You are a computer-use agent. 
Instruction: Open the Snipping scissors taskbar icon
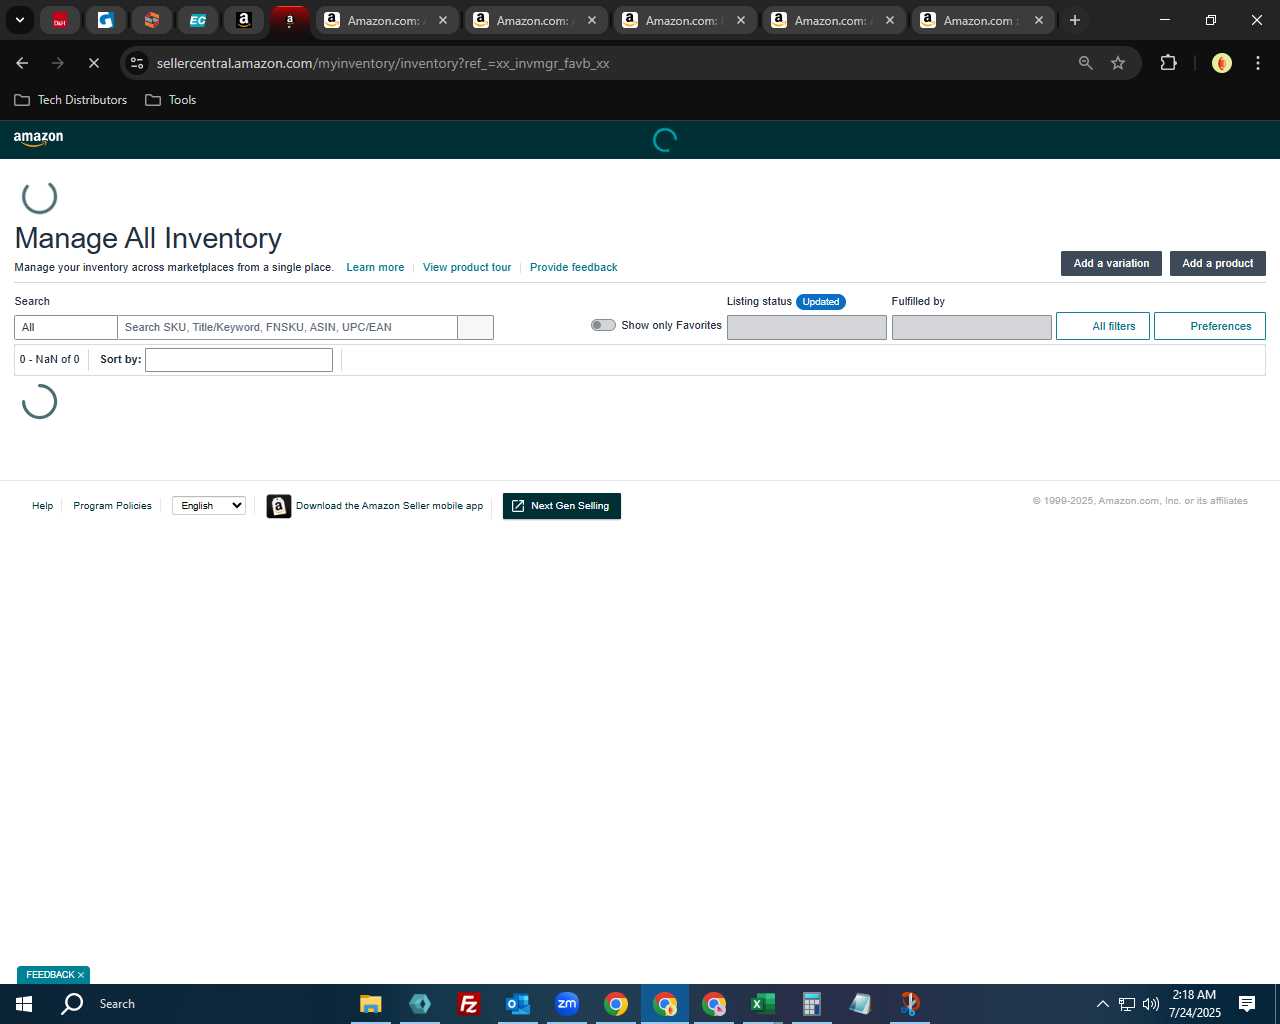pyautogui.click(x=909, y=1004)
